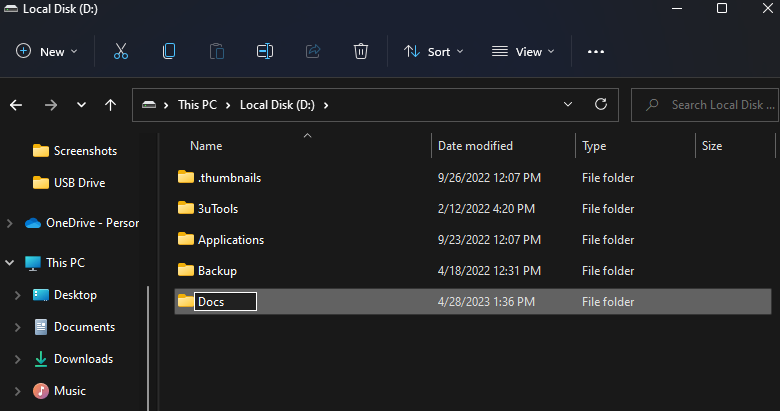Expand the OneDrive tree node
Viewport: 780px width, 411px height.
(10, 223)
